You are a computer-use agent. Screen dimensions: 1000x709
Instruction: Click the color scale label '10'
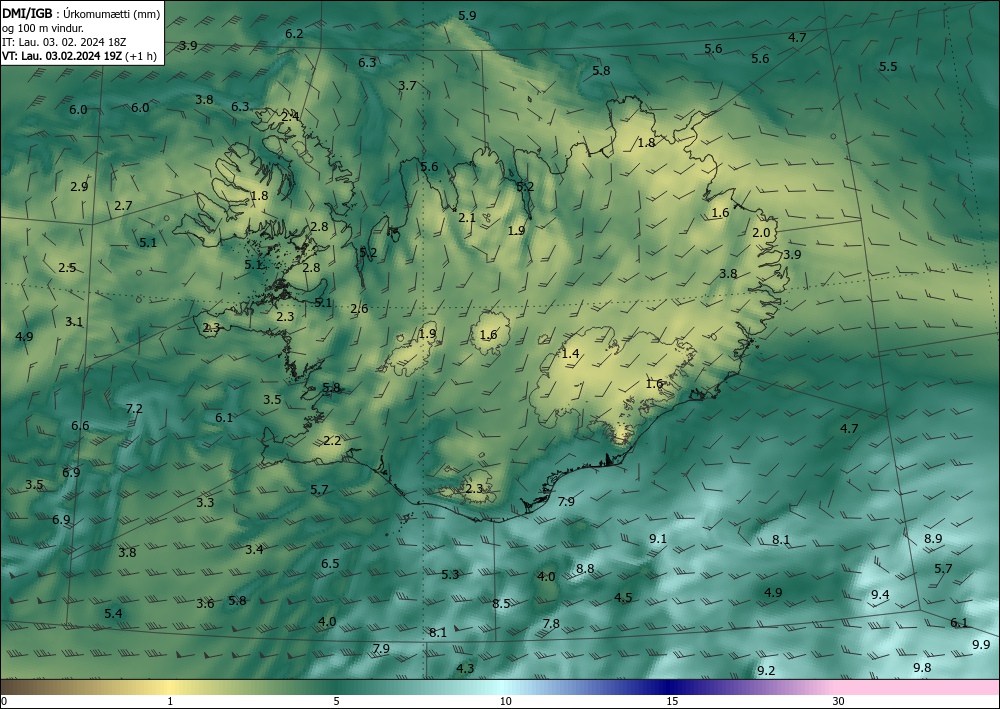(505, 701)
